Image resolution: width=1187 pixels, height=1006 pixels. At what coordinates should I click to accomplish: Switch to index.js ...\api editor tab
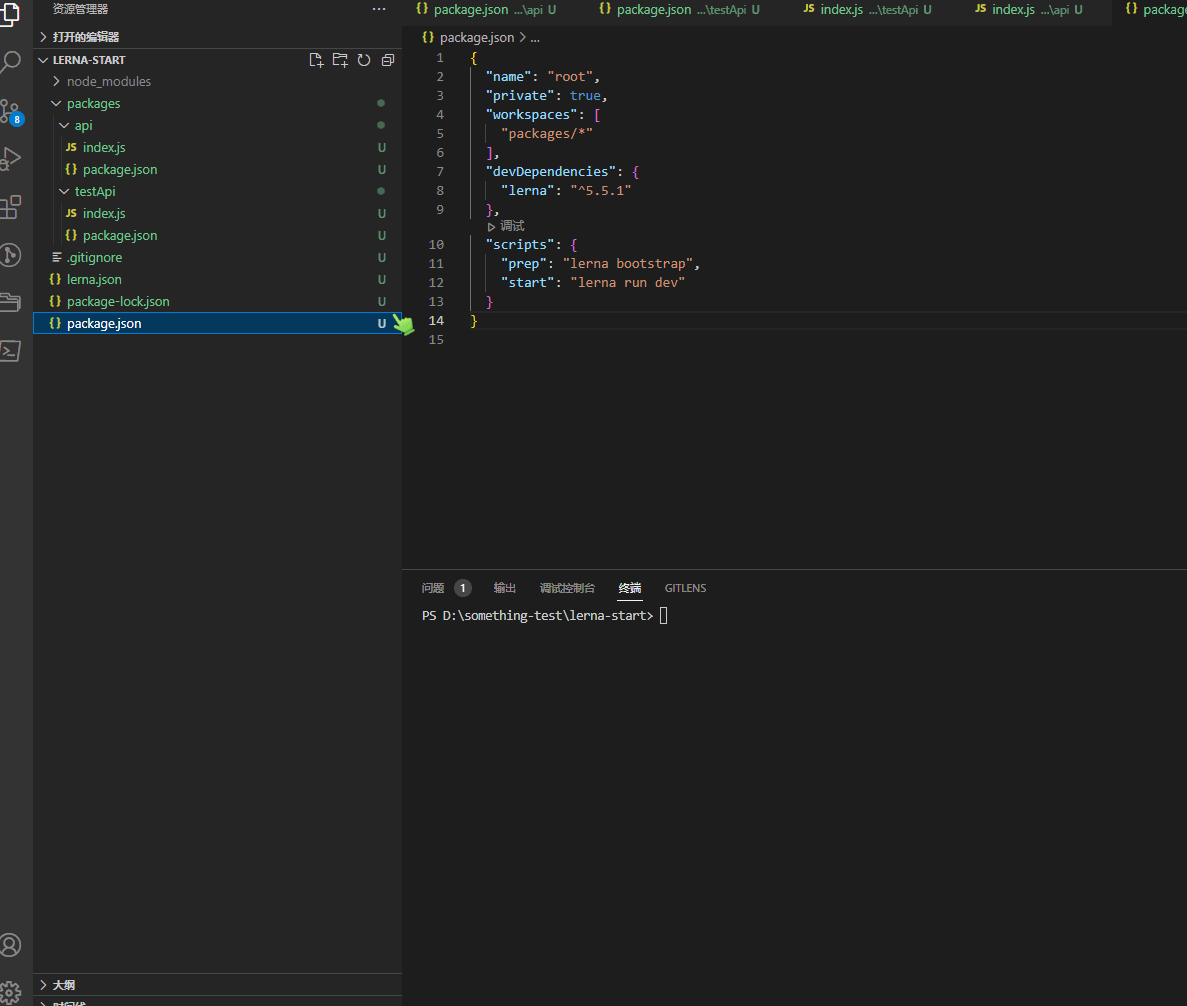(x=1028, y=10)
